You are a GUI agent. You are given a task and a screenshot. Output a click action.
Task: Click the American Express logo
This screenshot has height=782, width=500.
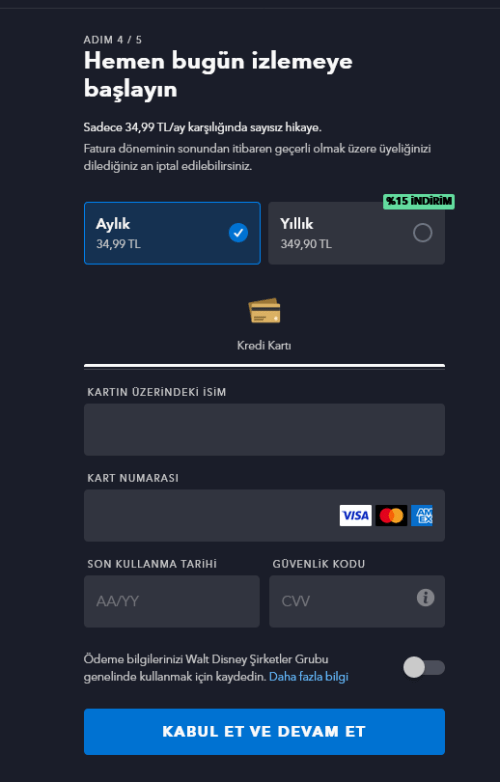[422, 515]
